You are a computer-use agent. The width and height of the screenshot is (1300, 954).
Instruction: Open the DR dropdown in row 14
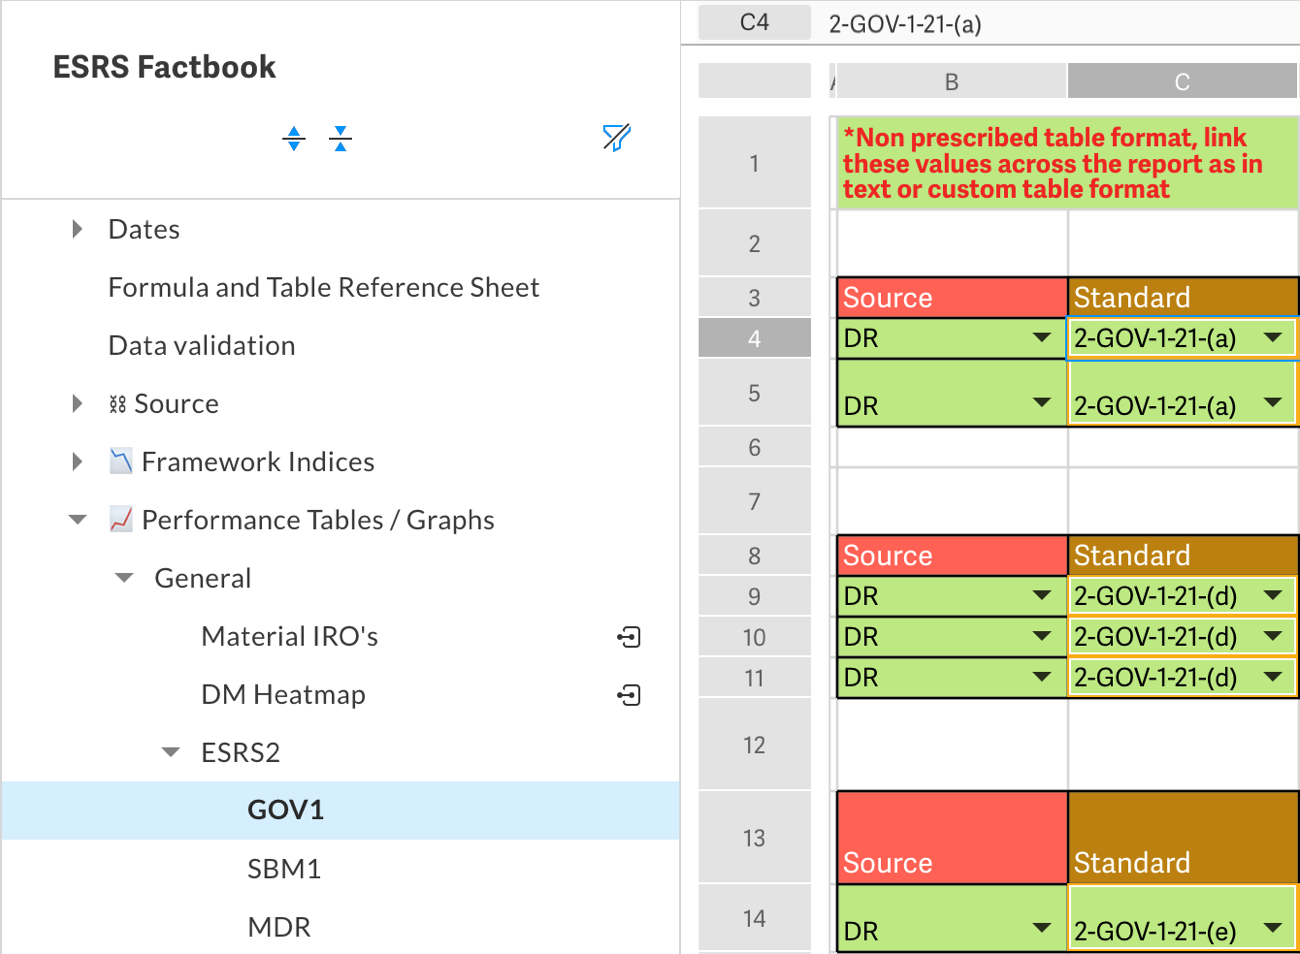point(1042,929)
